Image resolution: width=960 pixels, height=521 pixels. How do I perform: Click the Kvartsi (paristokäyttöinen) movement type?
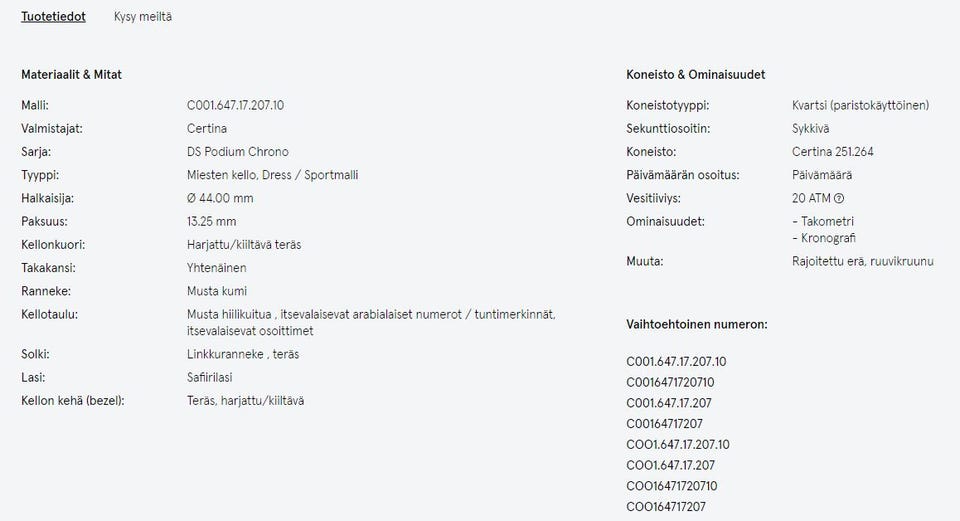[x=860, y=105]
